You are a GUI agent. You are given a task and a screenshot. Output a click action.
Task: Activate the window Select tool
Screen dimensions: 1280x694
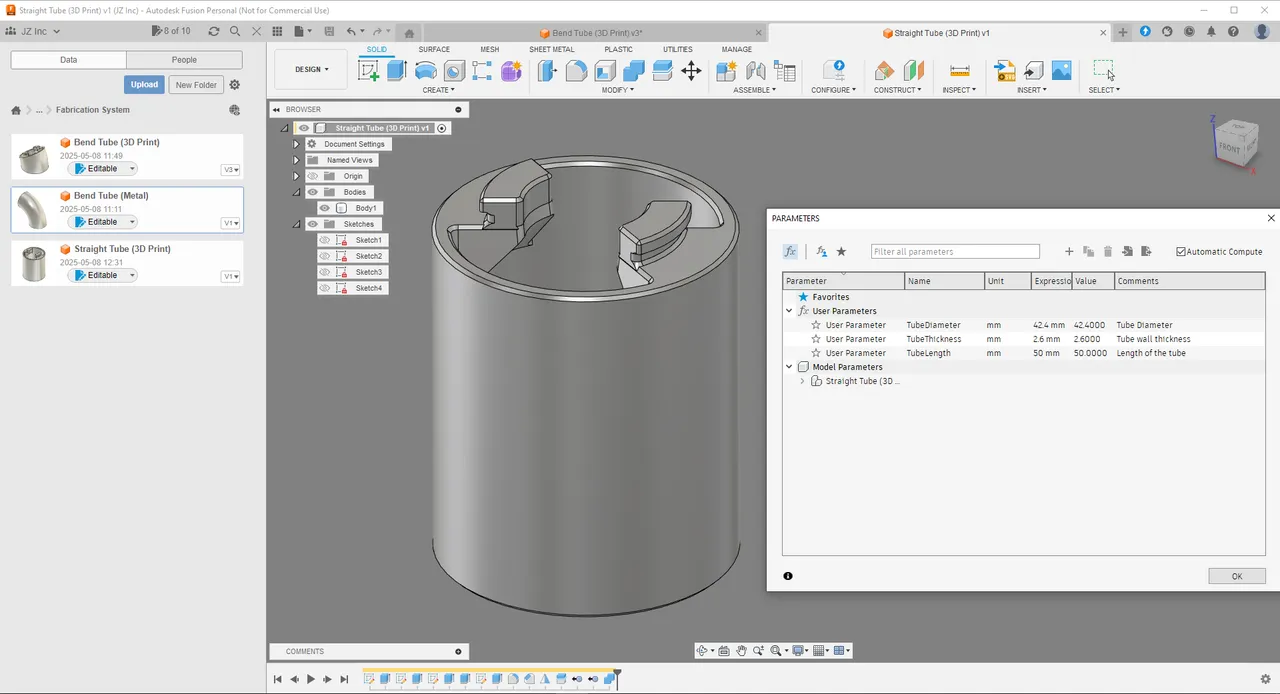[1103, 70]
